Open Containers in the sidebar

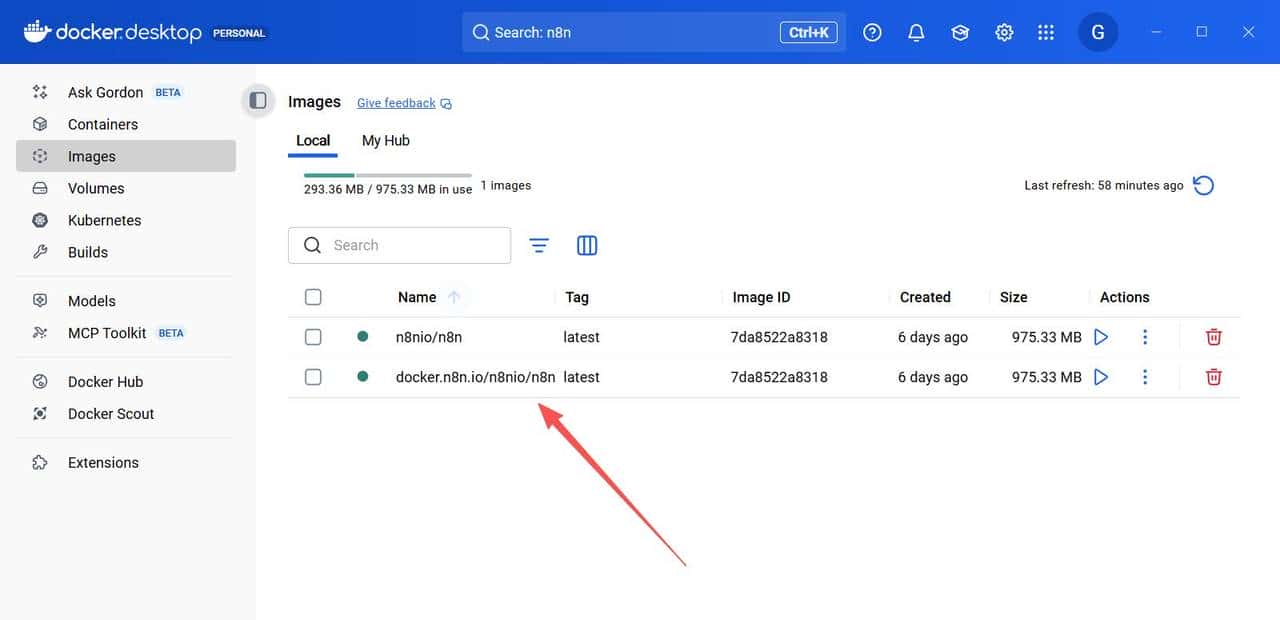[102, 124]
